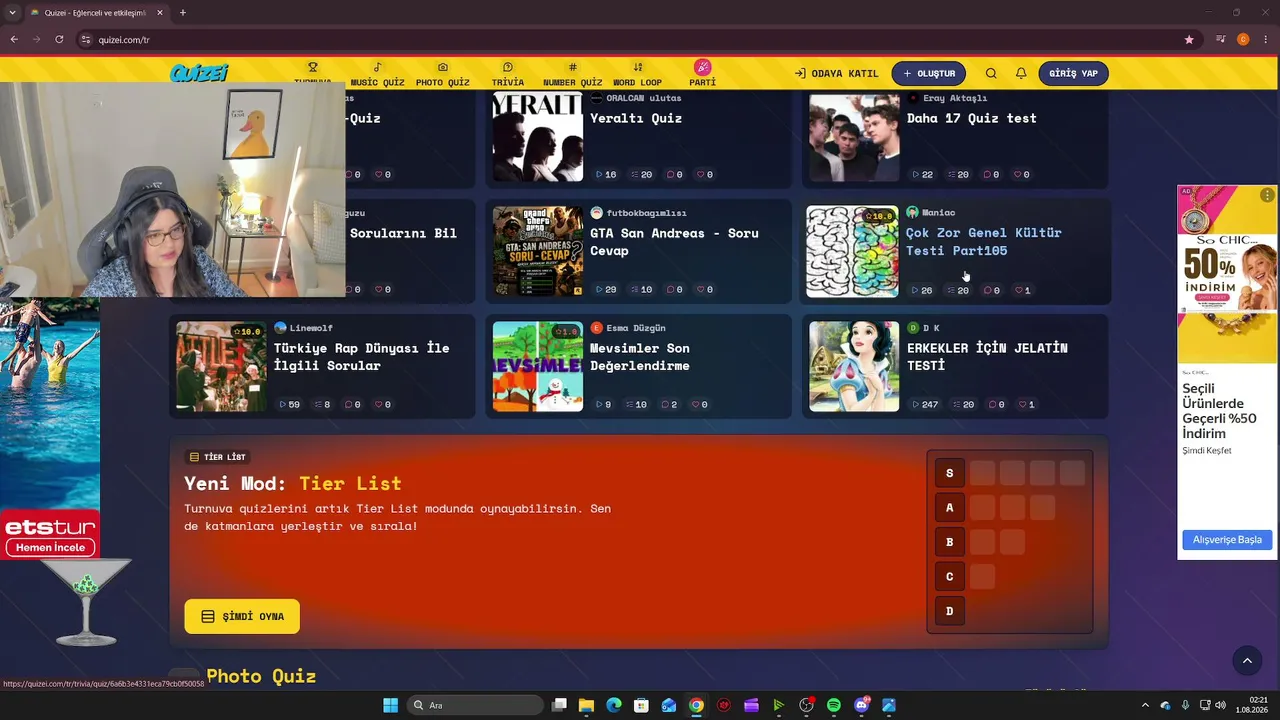Click the Alışverişe Başla ad button
The width and height of the screenshot is (1280, 720).
[1227, 540]
